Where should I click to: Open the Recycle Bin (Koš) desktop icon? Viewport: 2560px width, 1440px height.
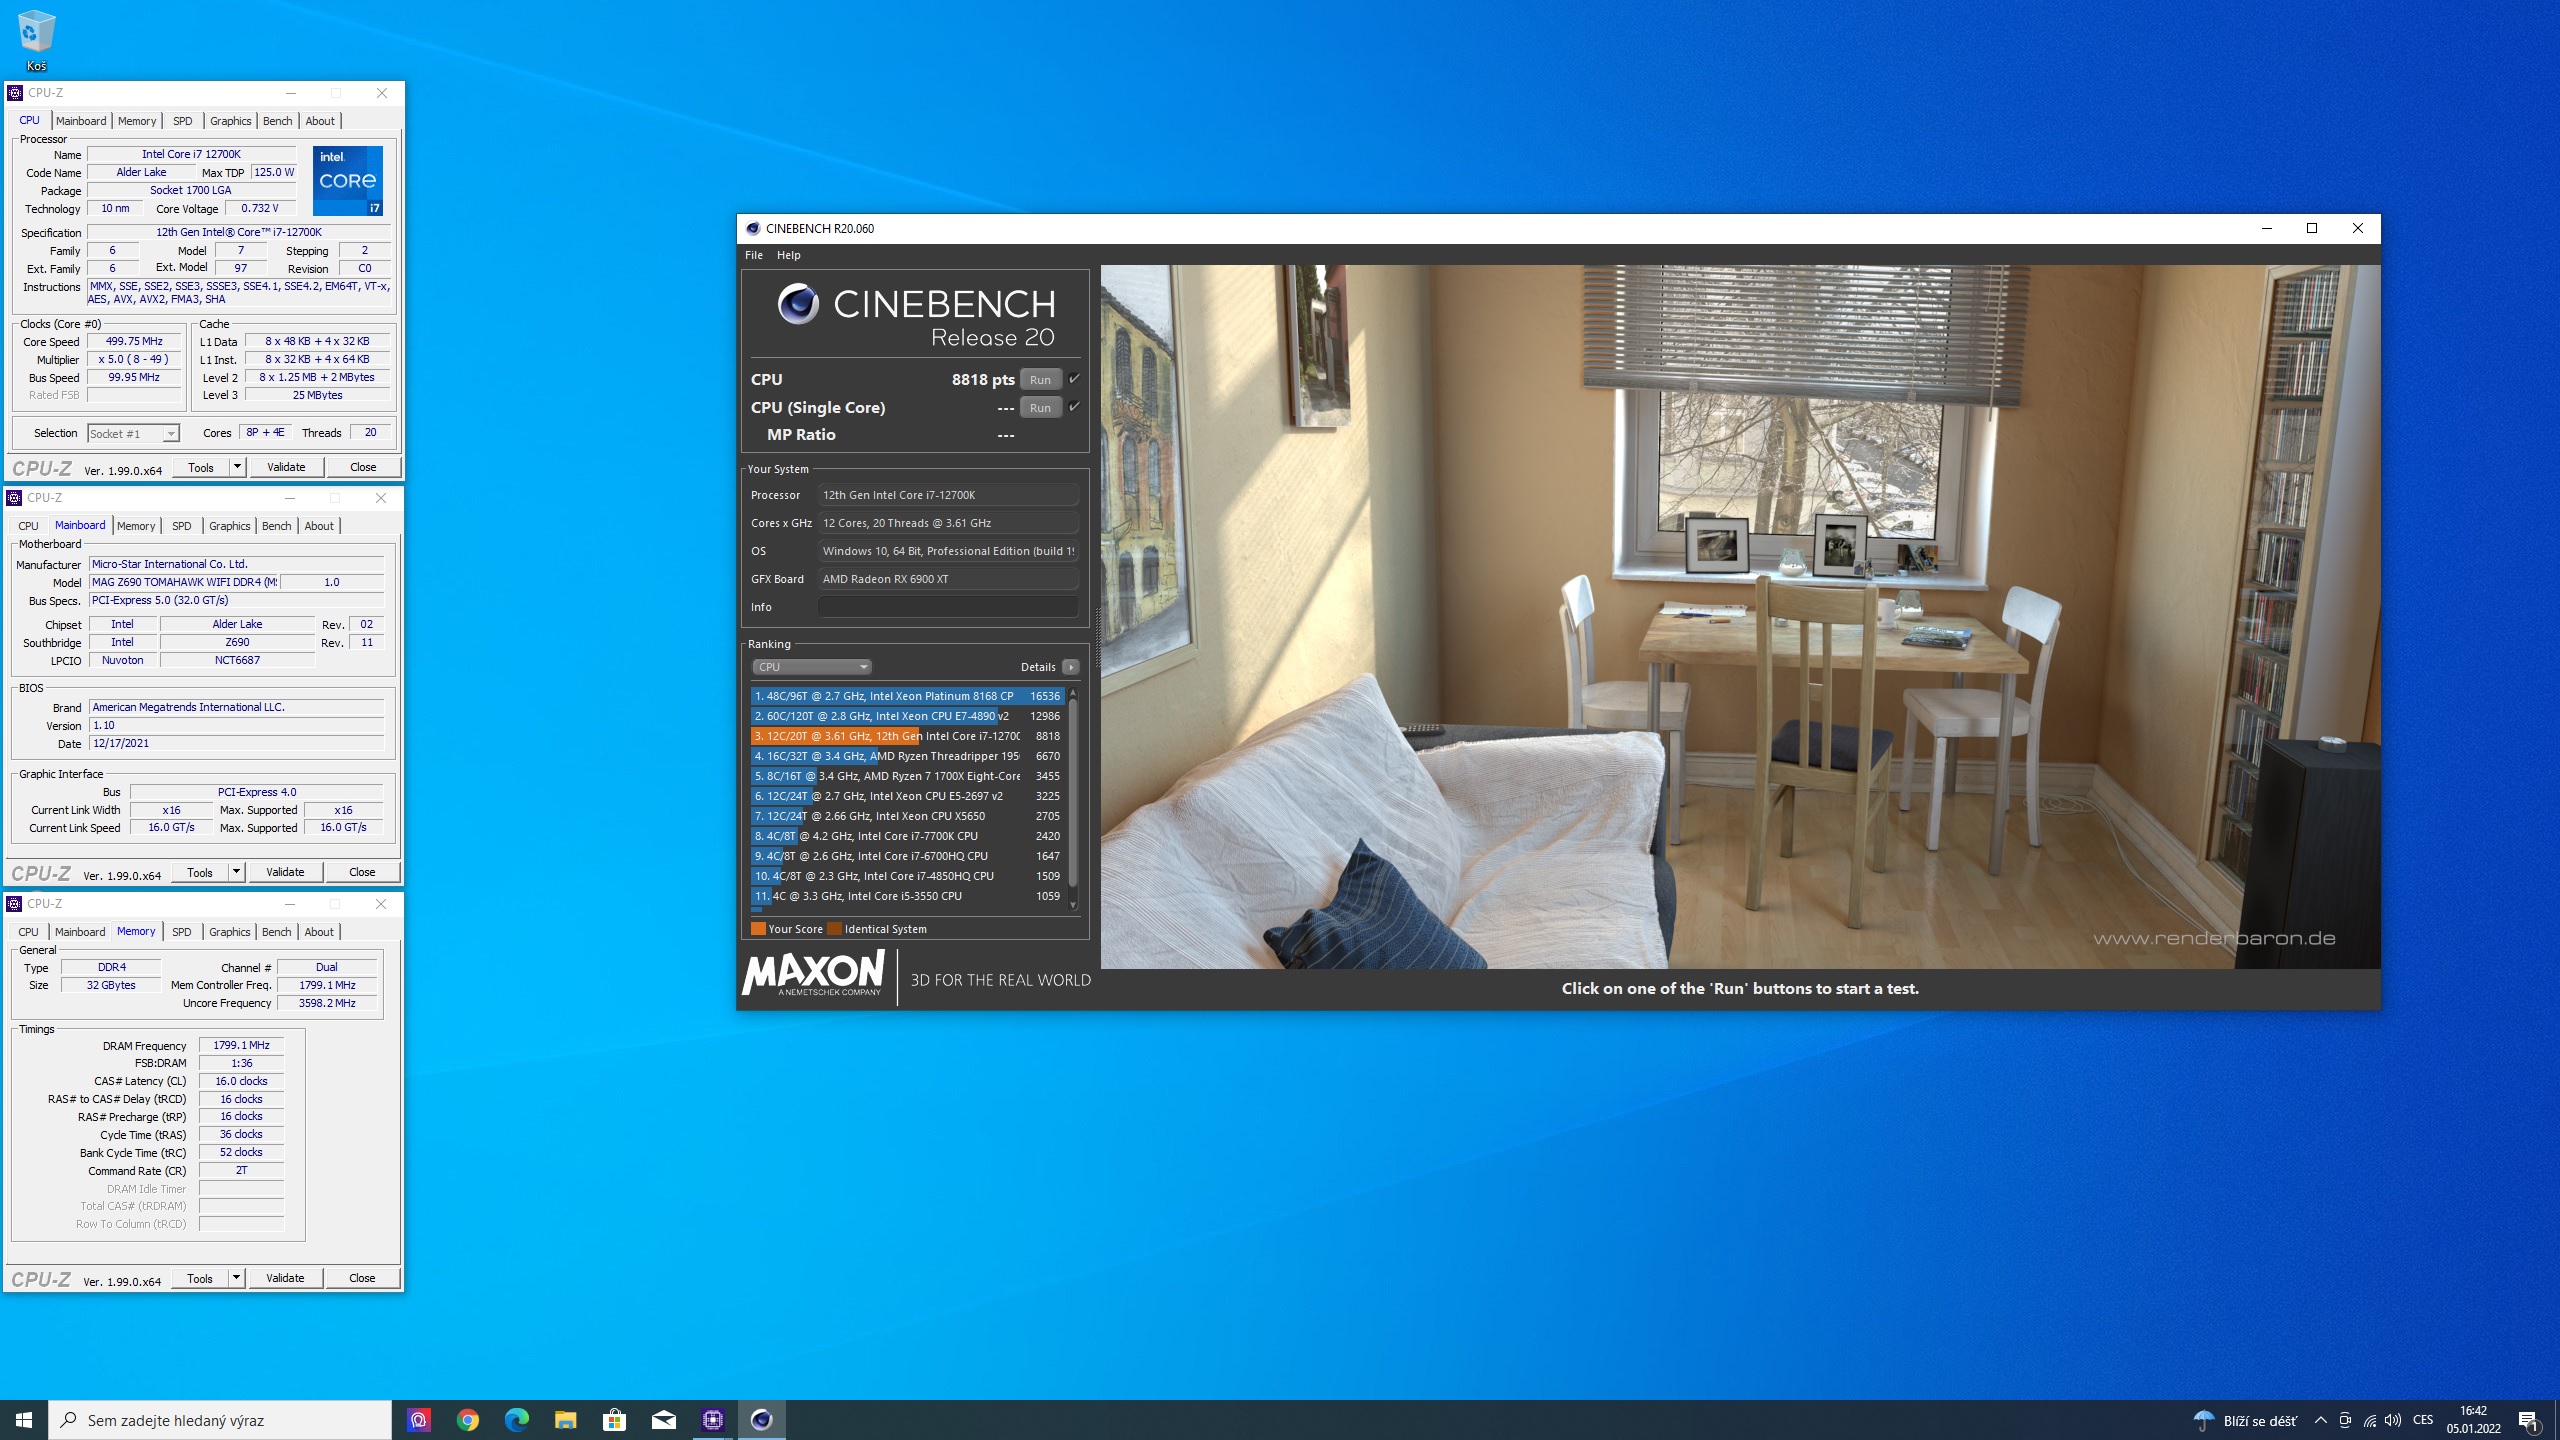pos(36,40)
